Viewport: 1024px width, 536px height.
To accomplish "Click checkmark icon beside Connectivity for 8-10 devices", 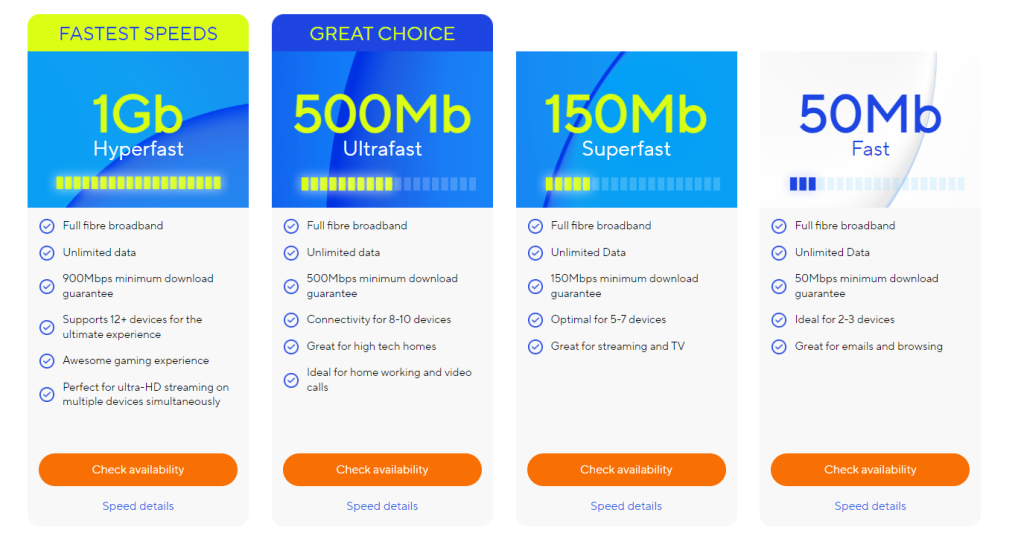I will tap(291, 320).
